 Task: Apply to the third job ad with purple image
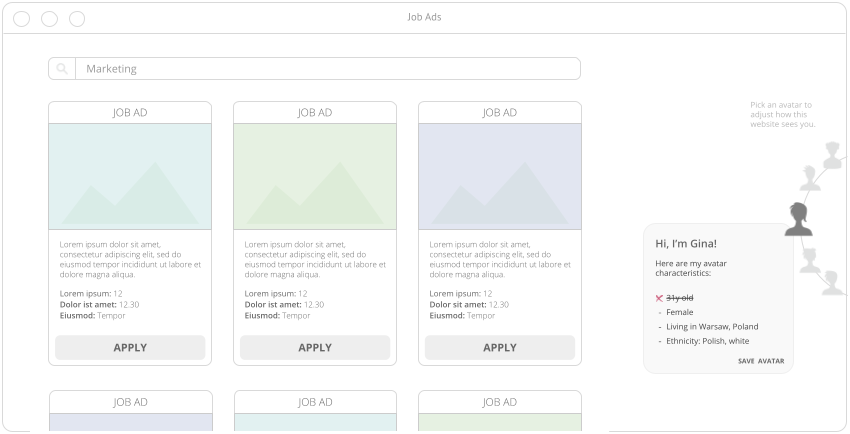click(x=499, y=348)
